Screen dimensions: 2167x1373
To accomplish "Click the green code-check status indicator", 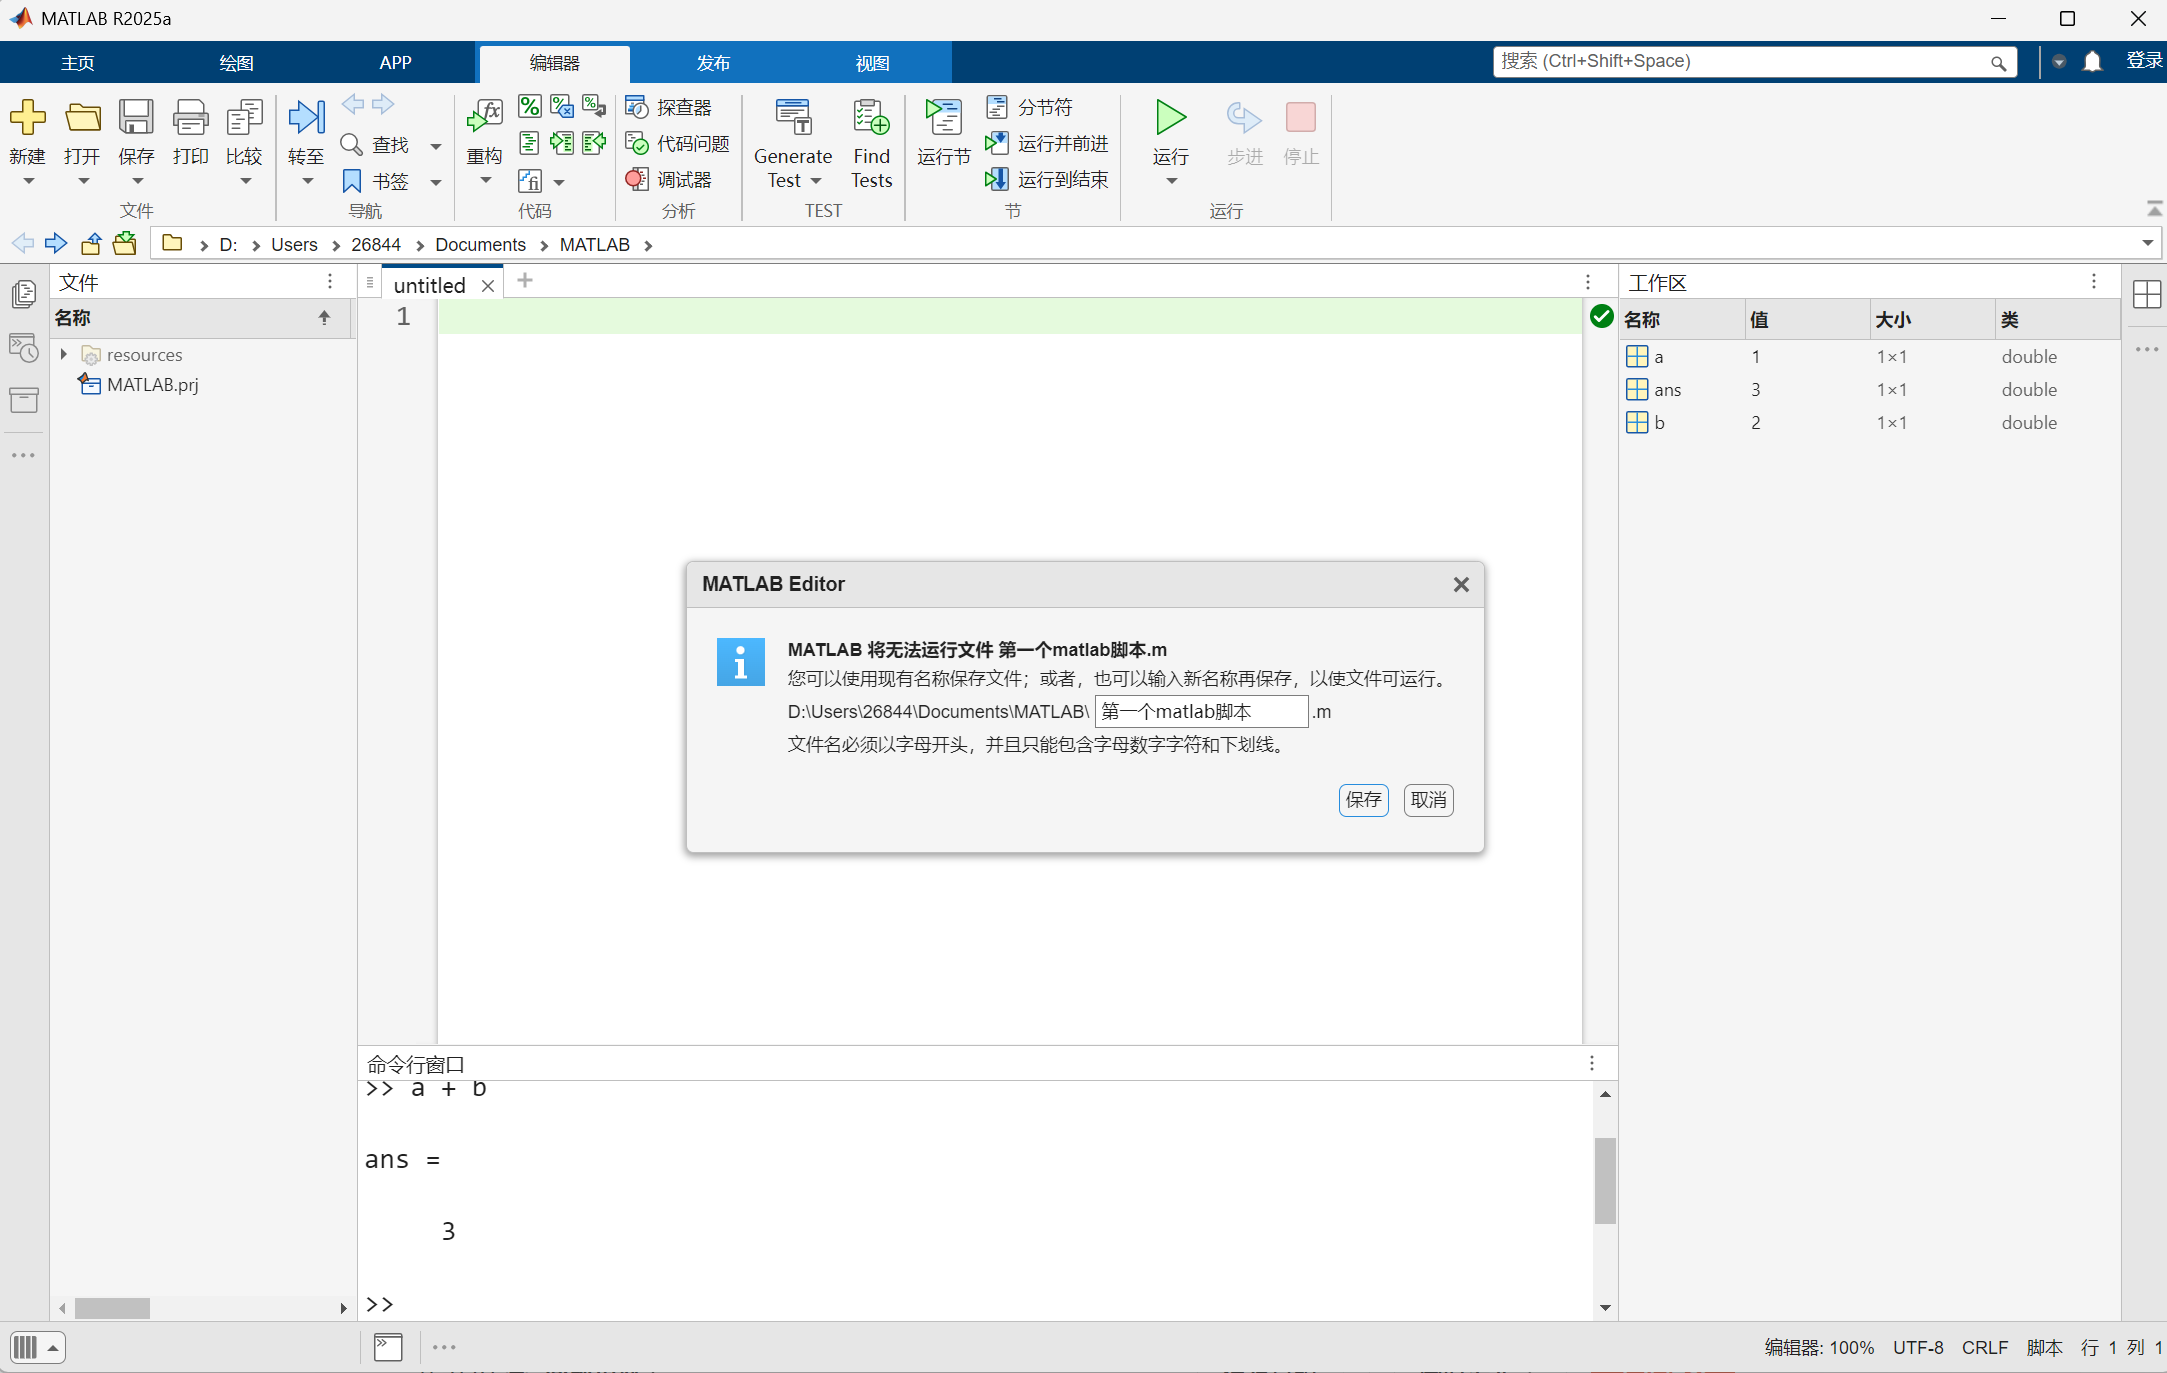I will tap(1601, 317).
